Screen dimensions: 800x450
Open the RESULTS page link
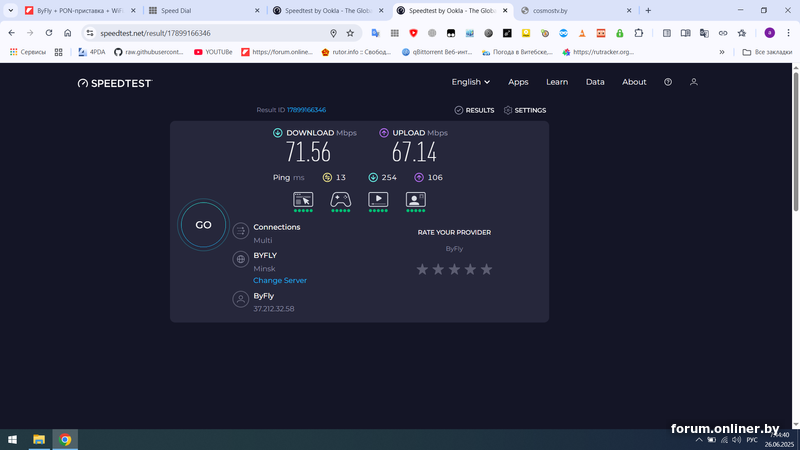[474, 110]
